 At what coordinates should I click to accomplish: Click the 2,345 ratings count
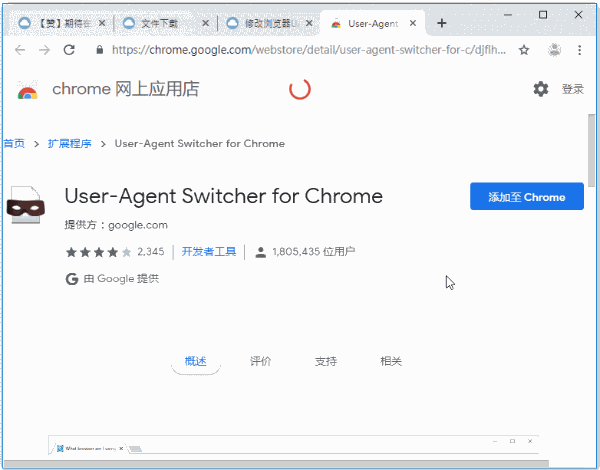[151, 251]
